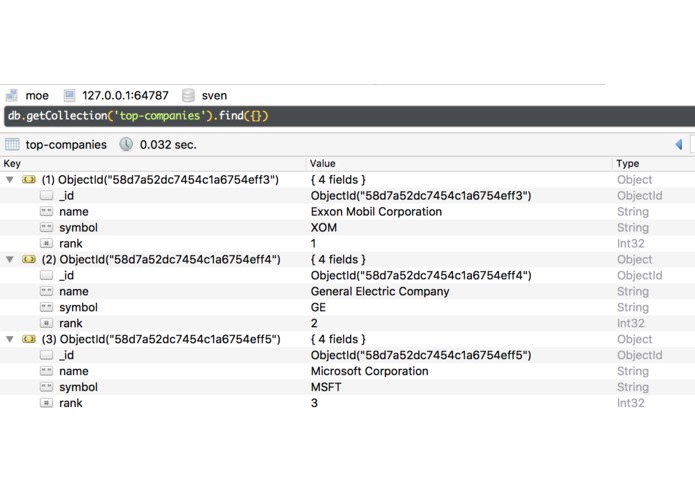The width and height of the screenshot is (695, 494).
Task: Click the { 4 fields } value of document (1)
Action: (x=338, y=179)
